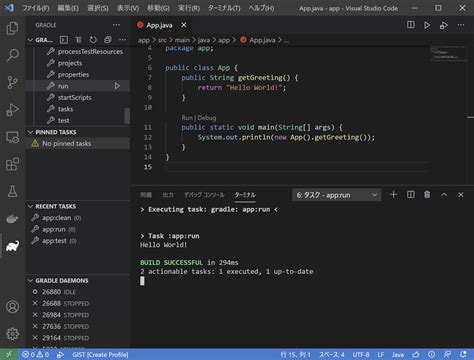
Task: Run the Java file from editor toolbar
Action: pyautogui.click(x=427, y=25)
